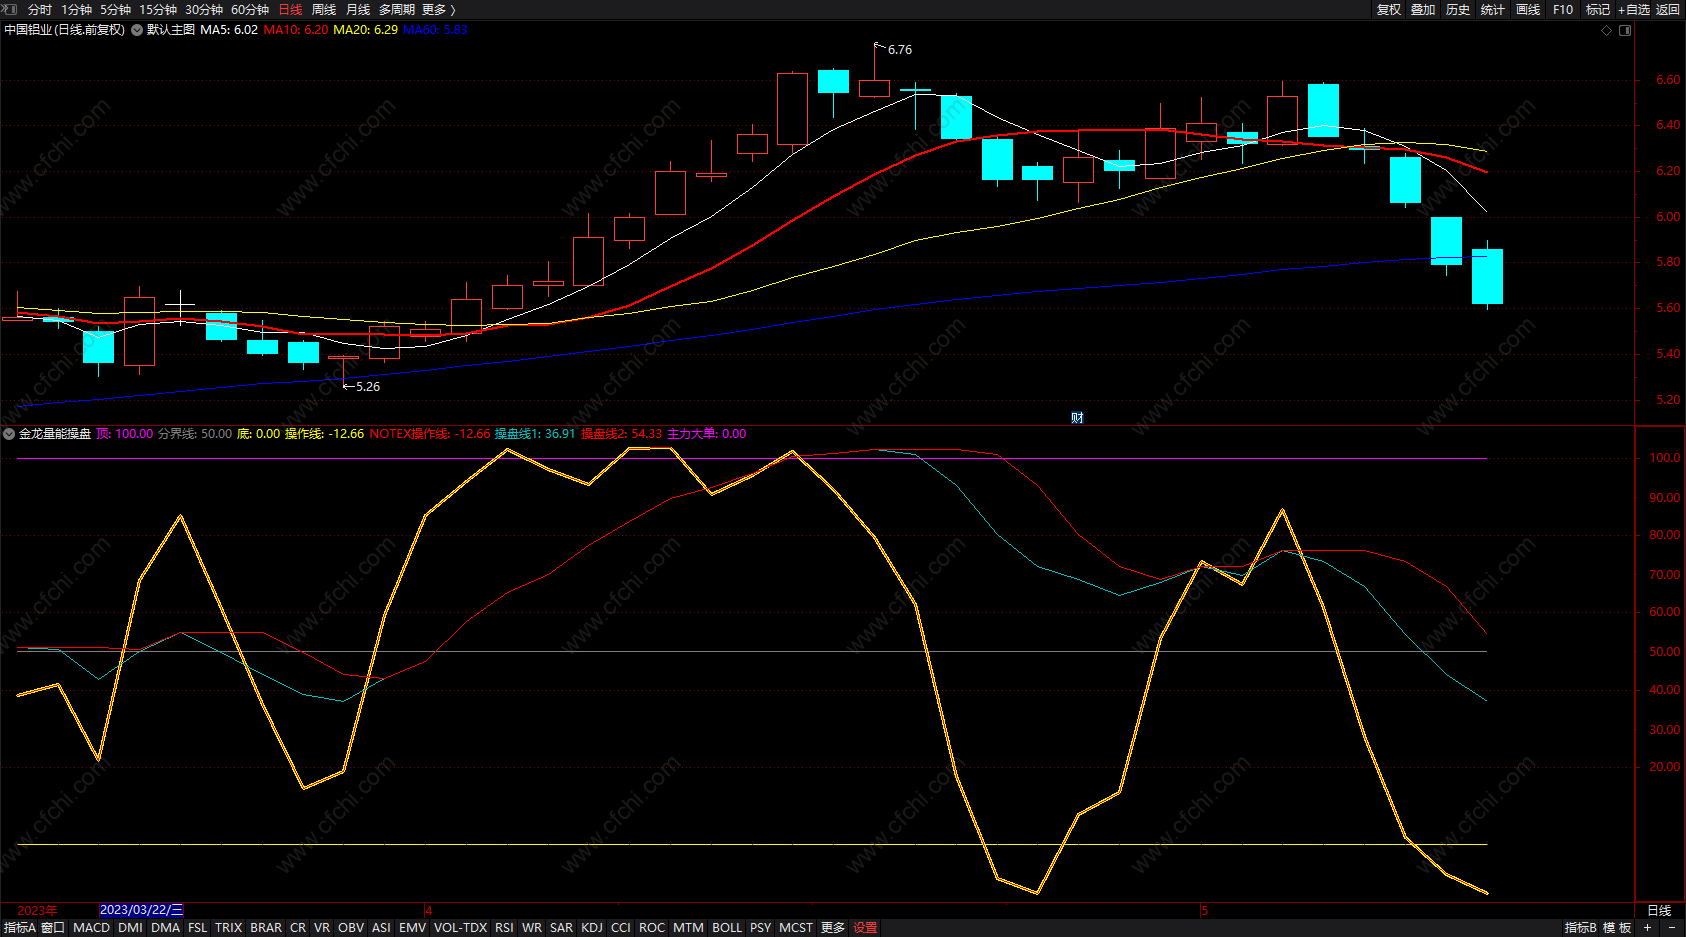Switch indicator to MTM
The height and width of the screenshot is (937, 1686).
pos(688,928)
